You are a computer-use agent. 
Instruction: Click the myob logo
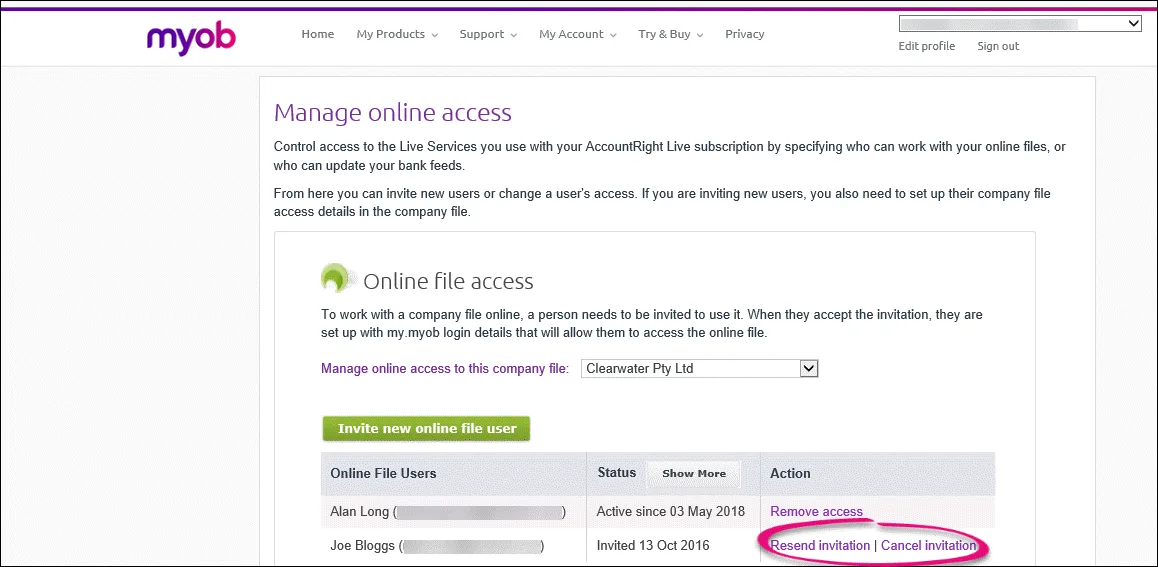point(191,38)
